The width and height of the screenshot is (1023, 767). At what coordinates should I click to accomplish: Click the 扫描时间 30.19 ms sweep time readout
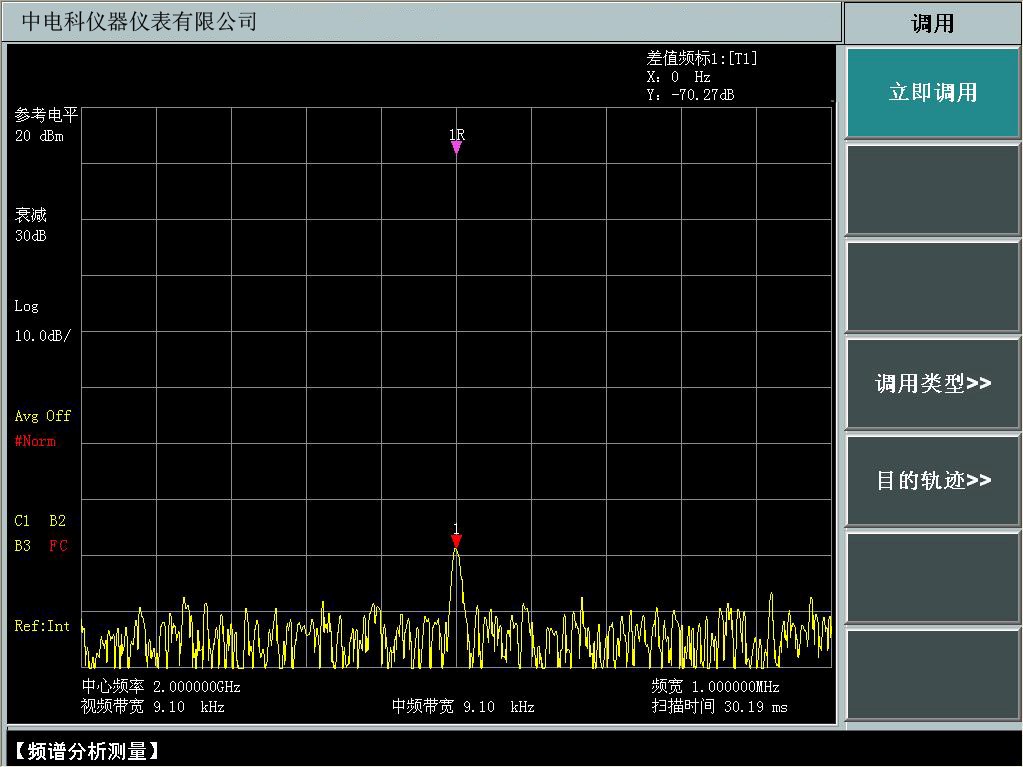tap(719, 707)
